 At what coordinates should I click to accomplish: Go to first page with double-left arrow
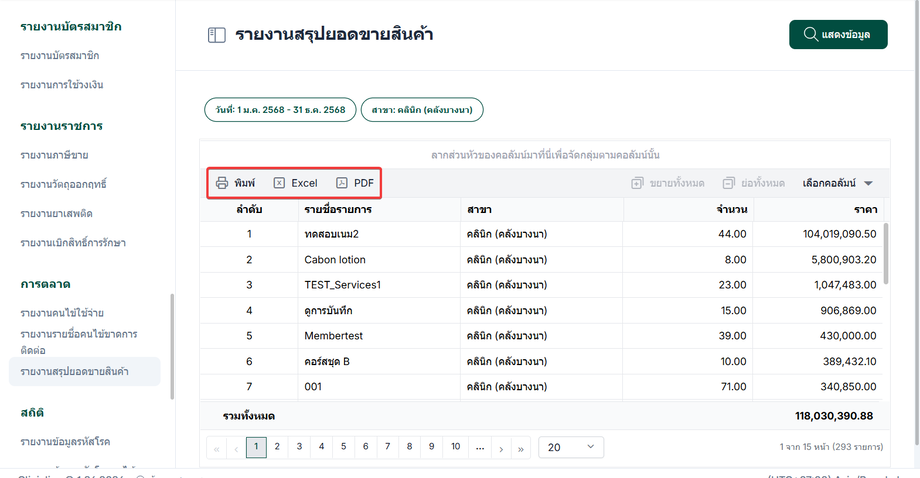217,449
